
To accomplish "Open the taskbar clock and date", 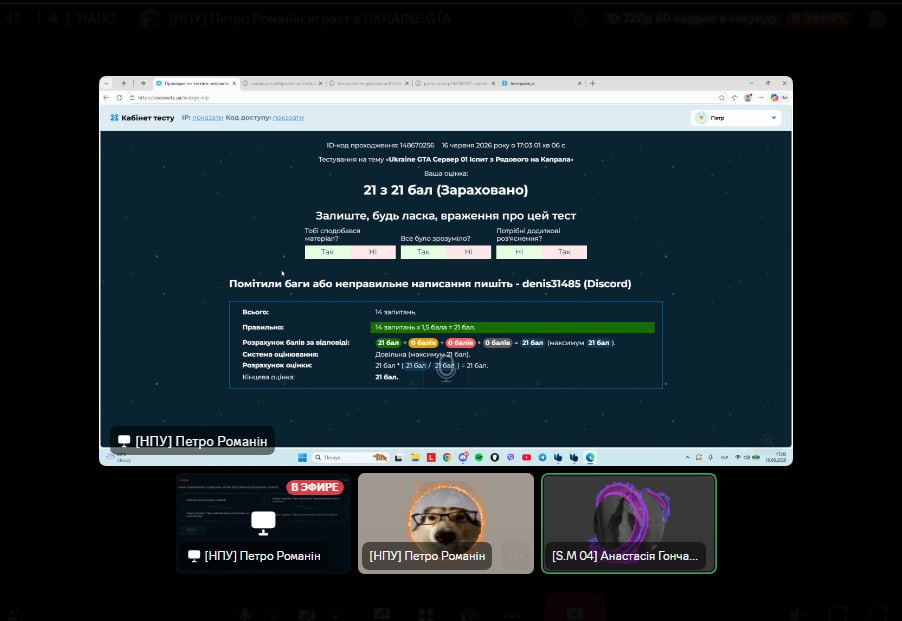I will (x=776, y=458).
